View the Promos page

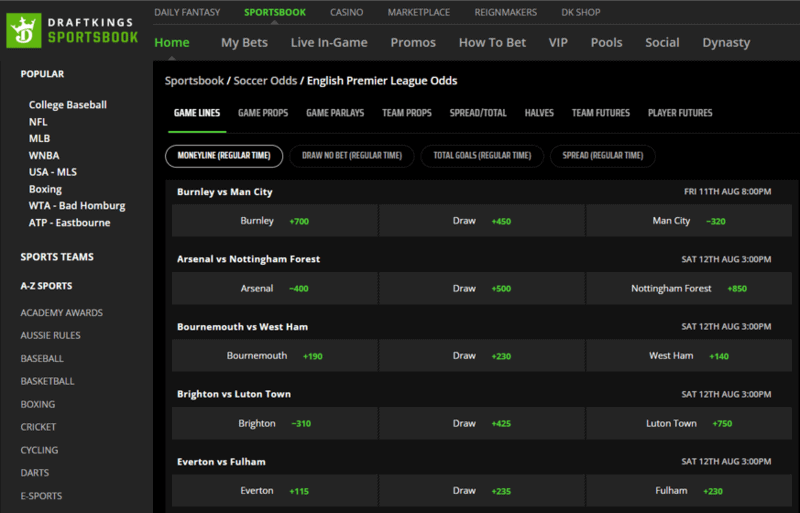point(413,42)
